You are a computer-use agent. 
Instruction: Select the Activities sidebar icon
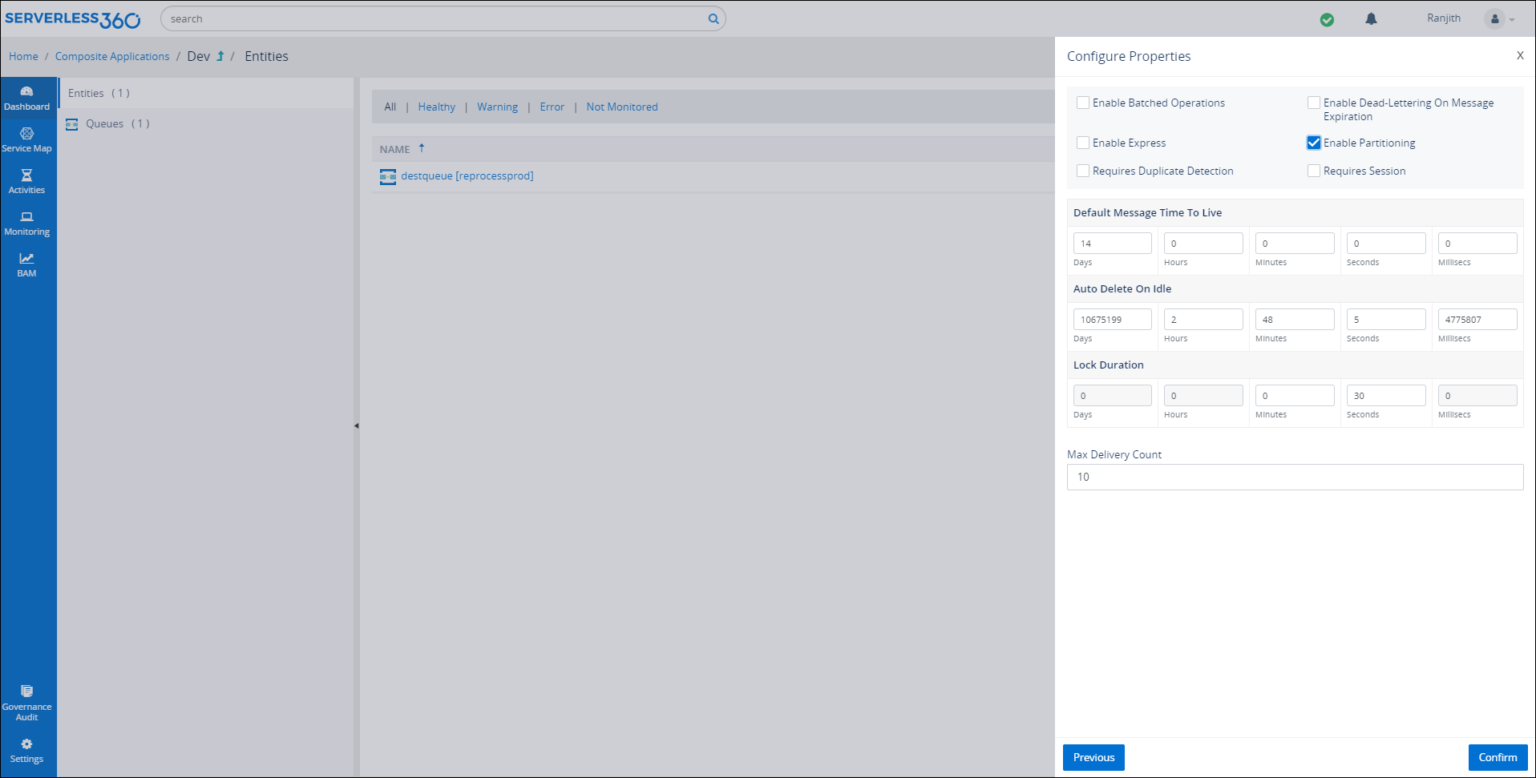(27, 181)
